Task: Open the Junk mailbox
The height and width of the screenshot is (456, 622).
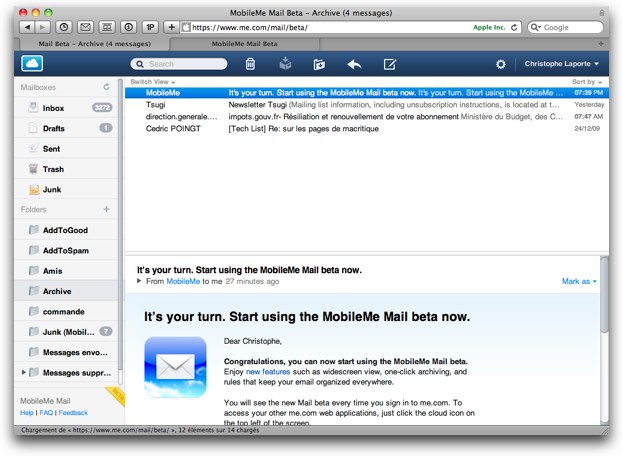Action: coord(66,190)
